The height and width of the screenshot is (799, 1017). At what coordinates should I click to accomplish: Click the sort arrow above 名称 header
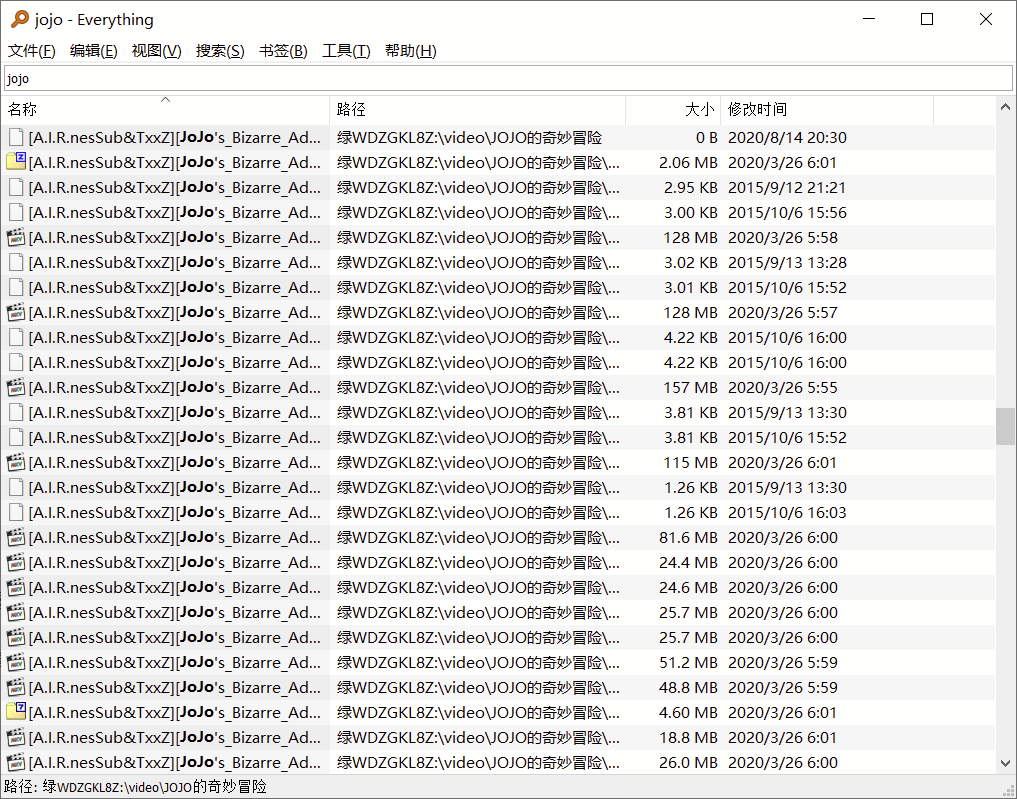pyautogui.click(x=165, y=99)
